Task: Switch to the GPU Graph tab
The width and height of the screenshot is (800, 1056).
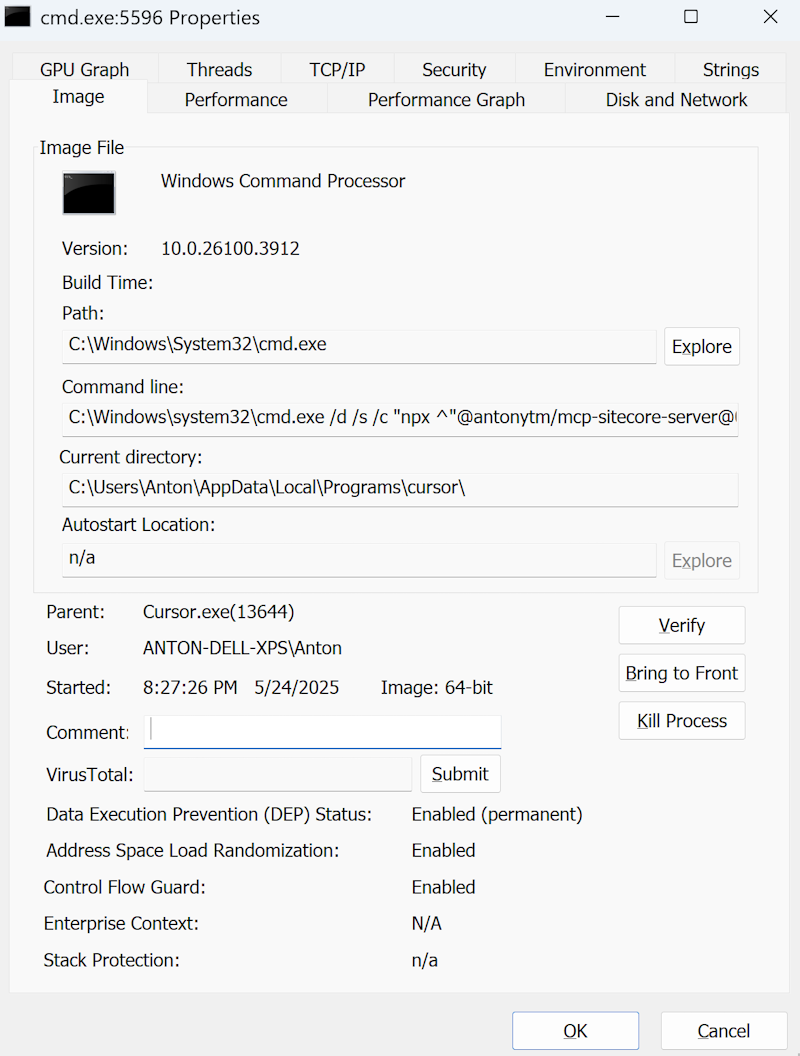Action: (x=84, y=69)
